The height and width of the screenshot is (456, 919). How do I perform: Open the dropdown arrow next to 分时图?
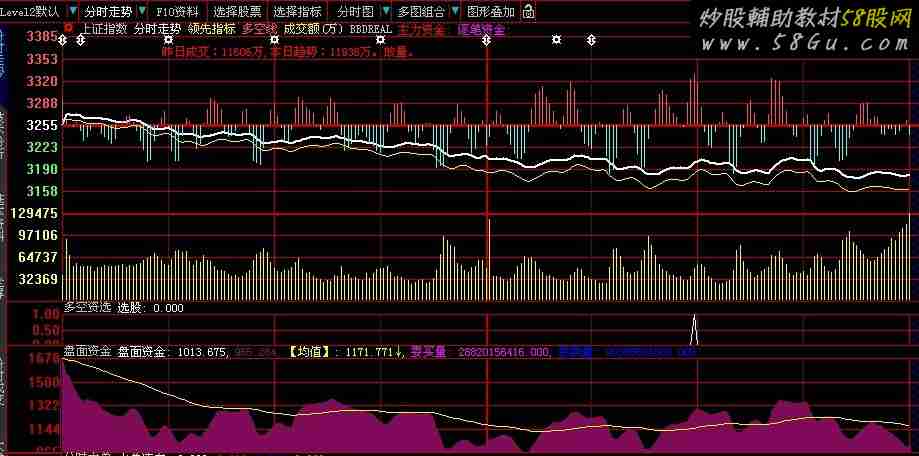pos(386,11)
